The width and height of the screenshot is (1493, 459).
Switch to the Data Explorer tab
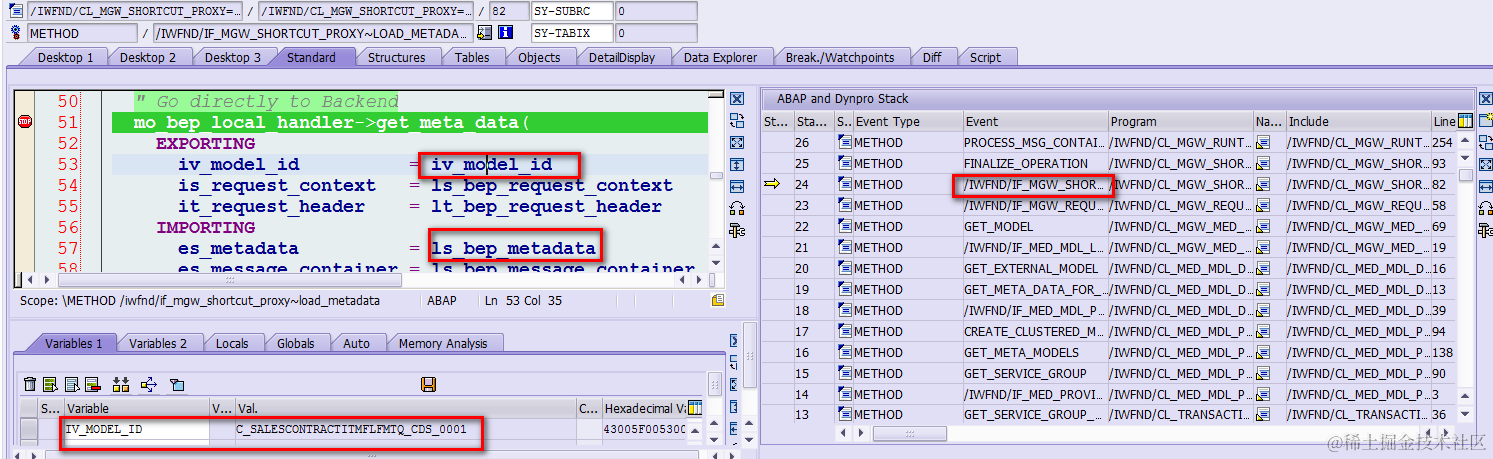pyautogui.click(x=721, y=57)
